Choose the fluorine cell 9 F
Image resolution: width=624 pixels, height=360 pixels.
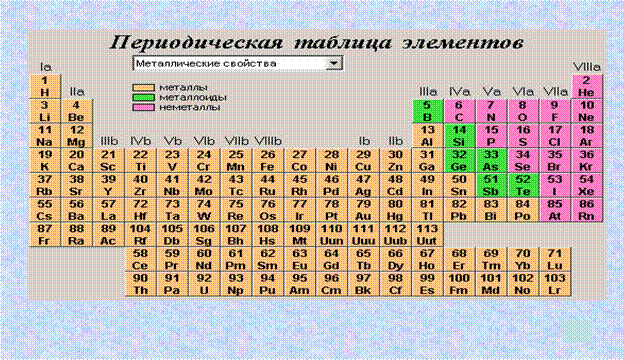(555, 111)
